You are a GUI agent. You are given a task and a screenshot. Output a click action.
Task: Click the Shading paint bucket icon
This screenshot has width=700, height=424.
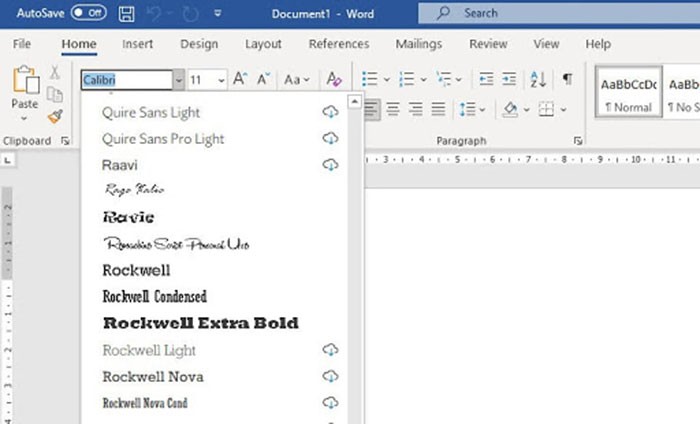click(510, 109)
